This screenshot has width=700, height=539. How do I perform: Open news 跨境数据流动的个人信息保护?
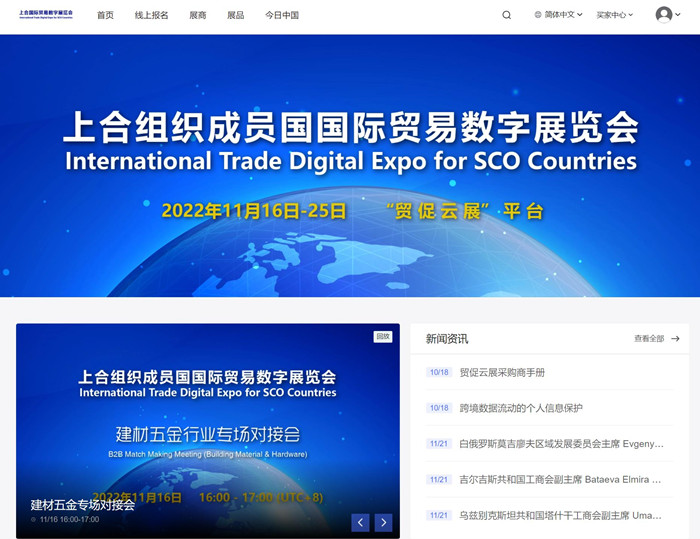pyautogui.click(x=521, y=408)
